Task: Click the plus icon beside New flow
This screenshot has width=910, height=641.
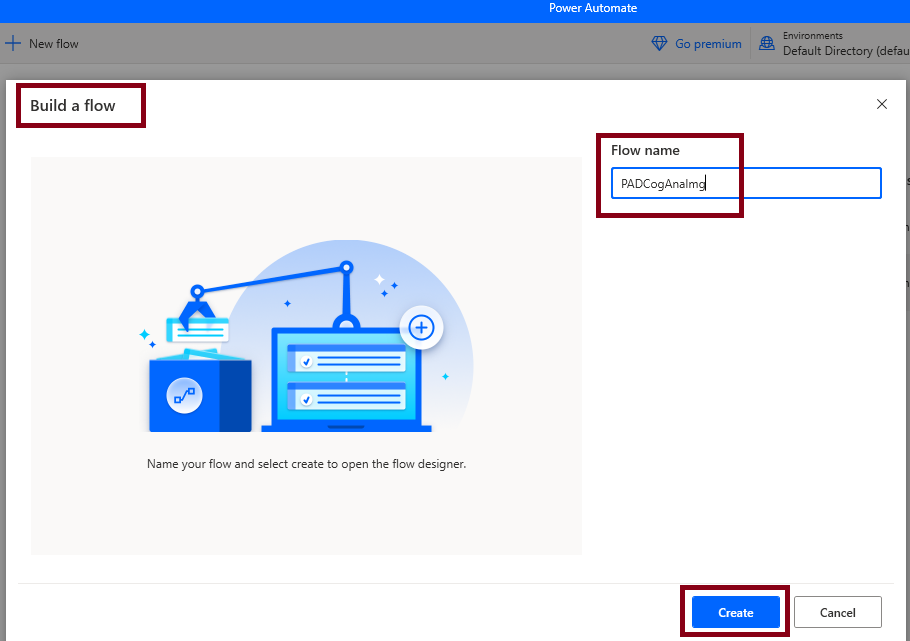Action: pos(13,43)
